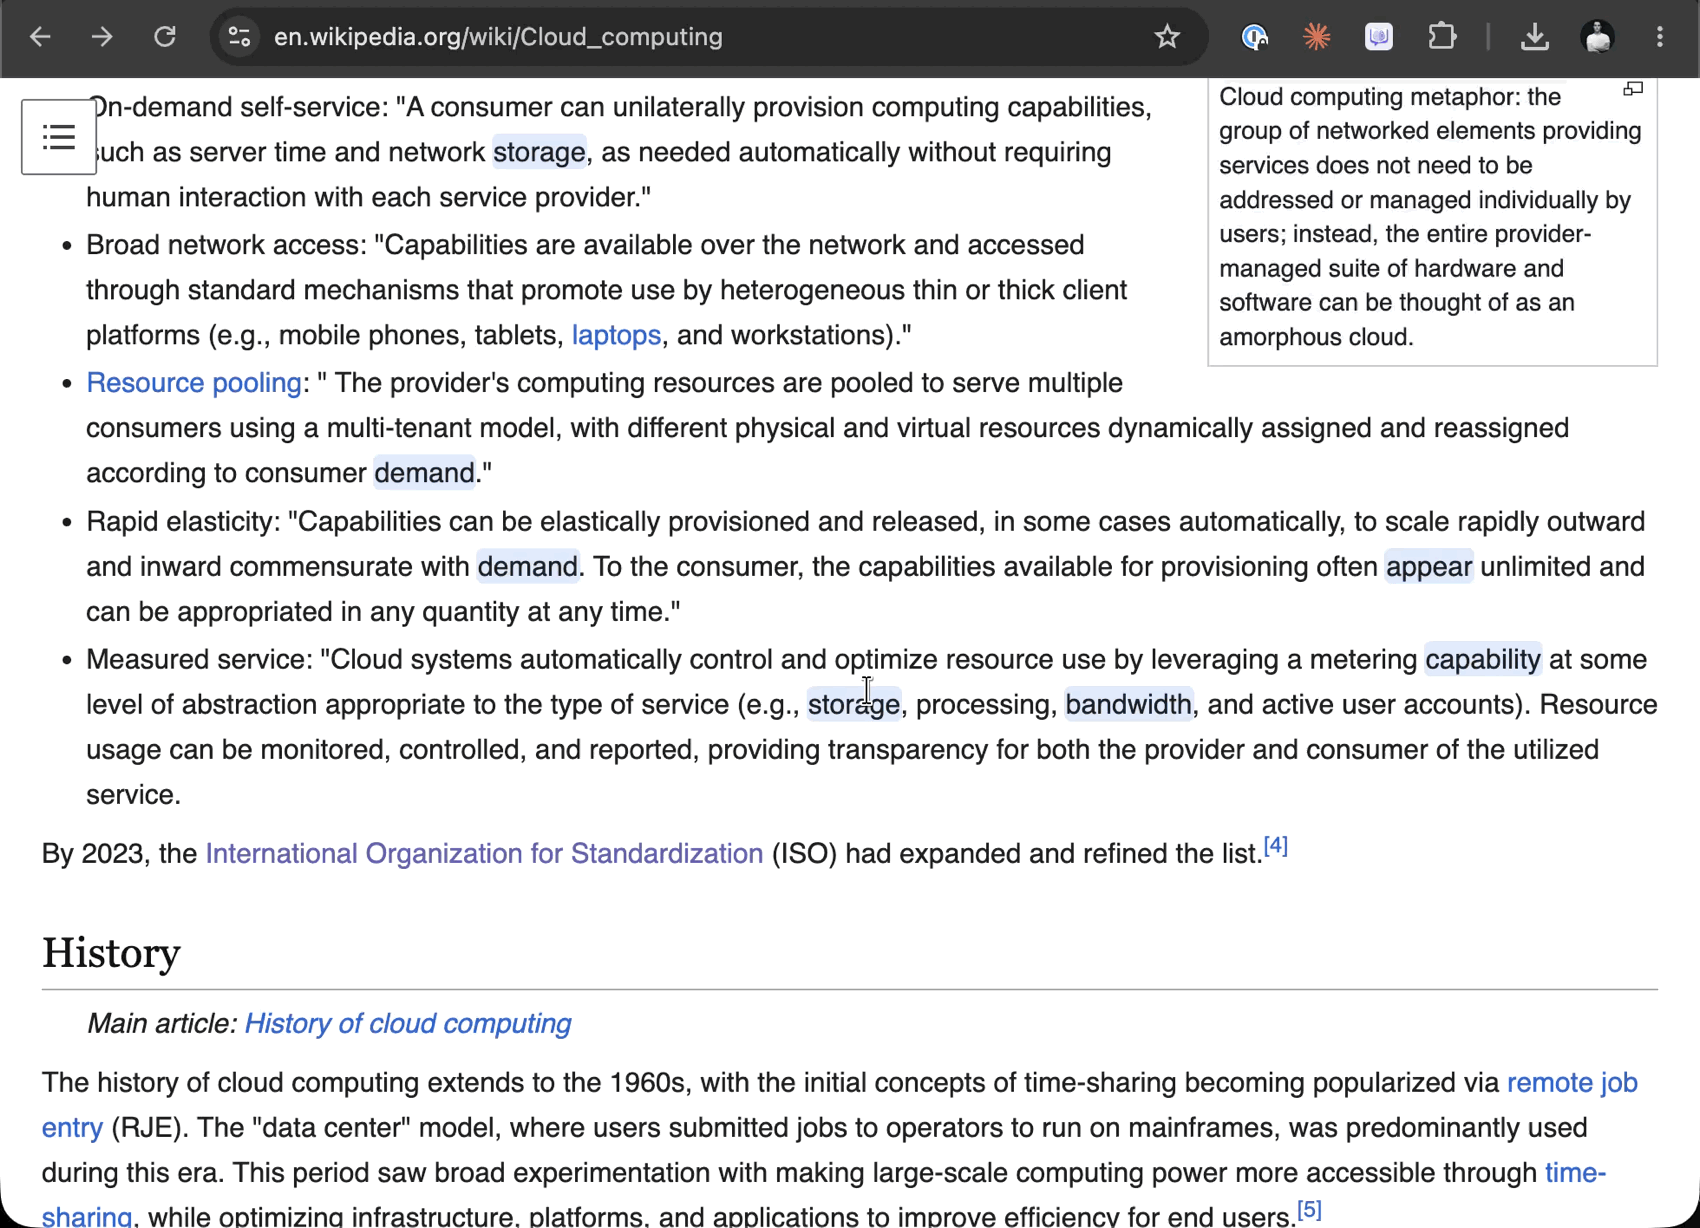Click the highlighted word 'bandwidth'
This screenshot has width=1700, height=1228.
click(1128, 705)
